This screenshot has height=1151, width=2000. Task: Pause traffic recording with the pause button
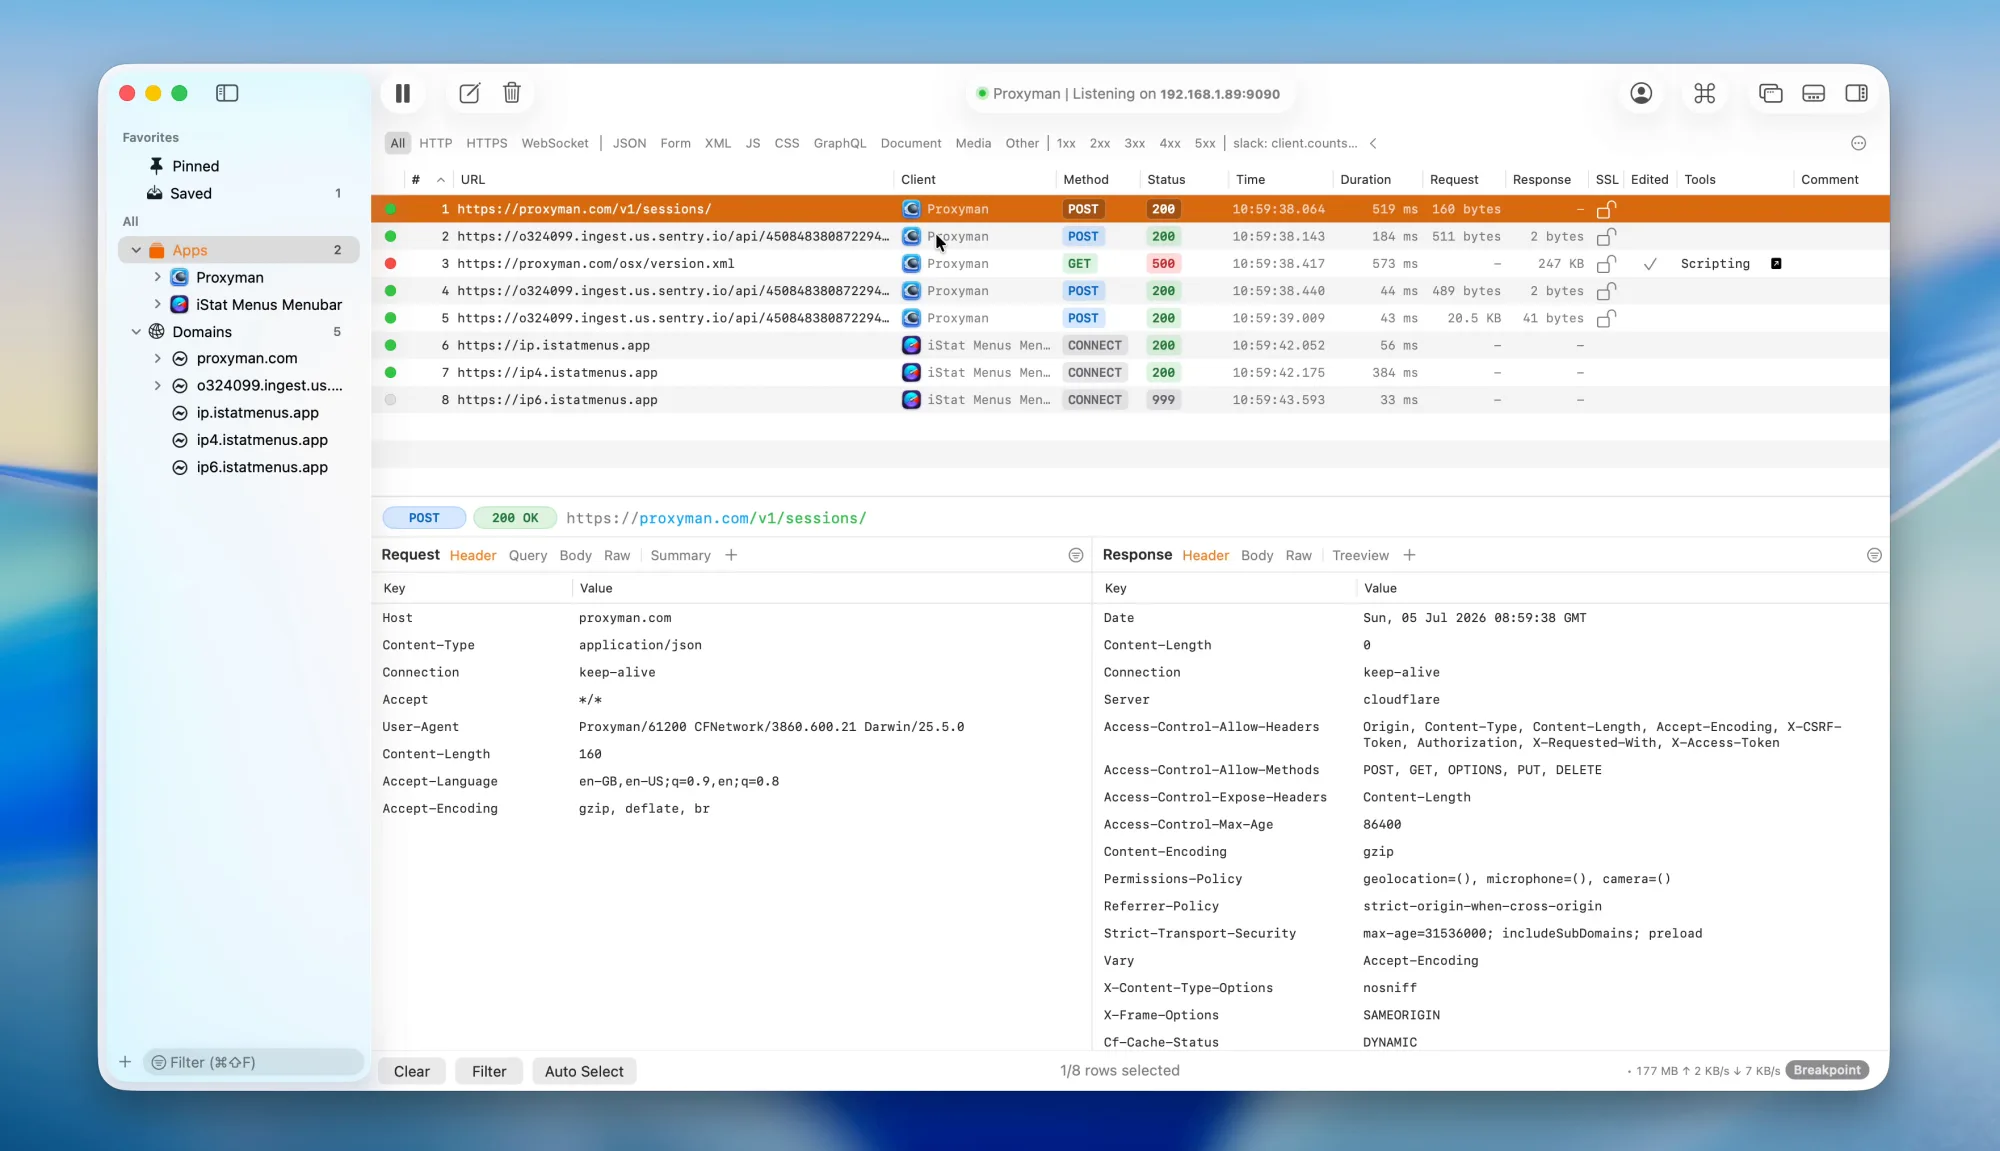[403, 93]
